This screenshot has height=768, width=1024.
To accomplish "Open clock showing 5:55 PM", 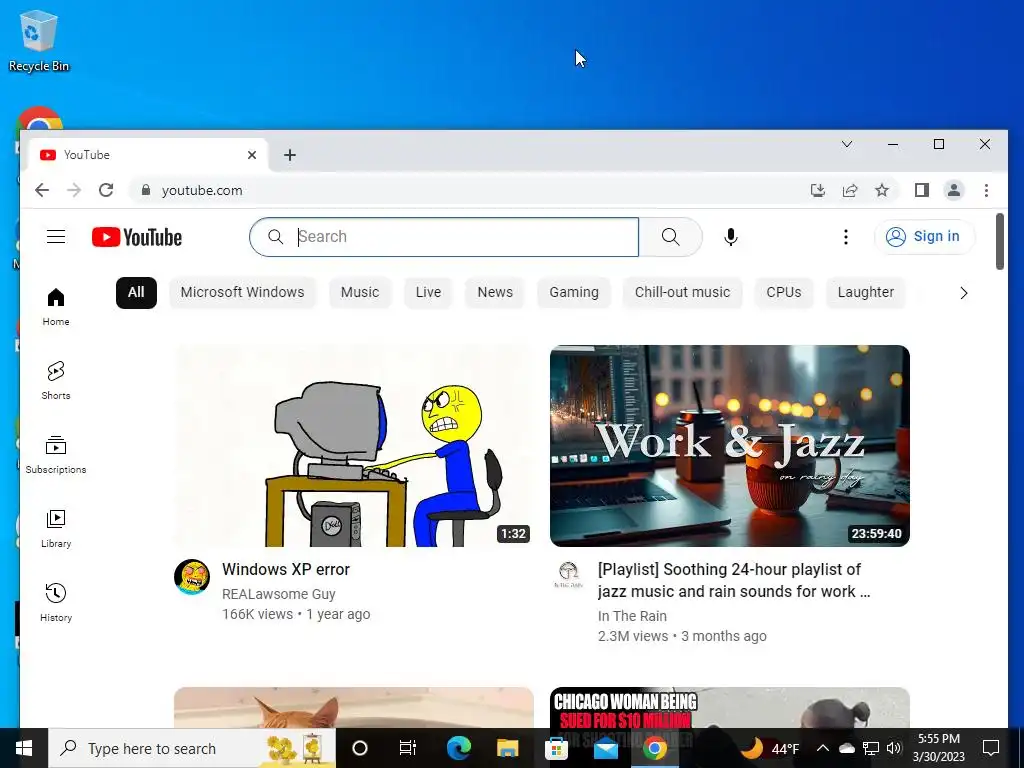I will coord(938,748).
